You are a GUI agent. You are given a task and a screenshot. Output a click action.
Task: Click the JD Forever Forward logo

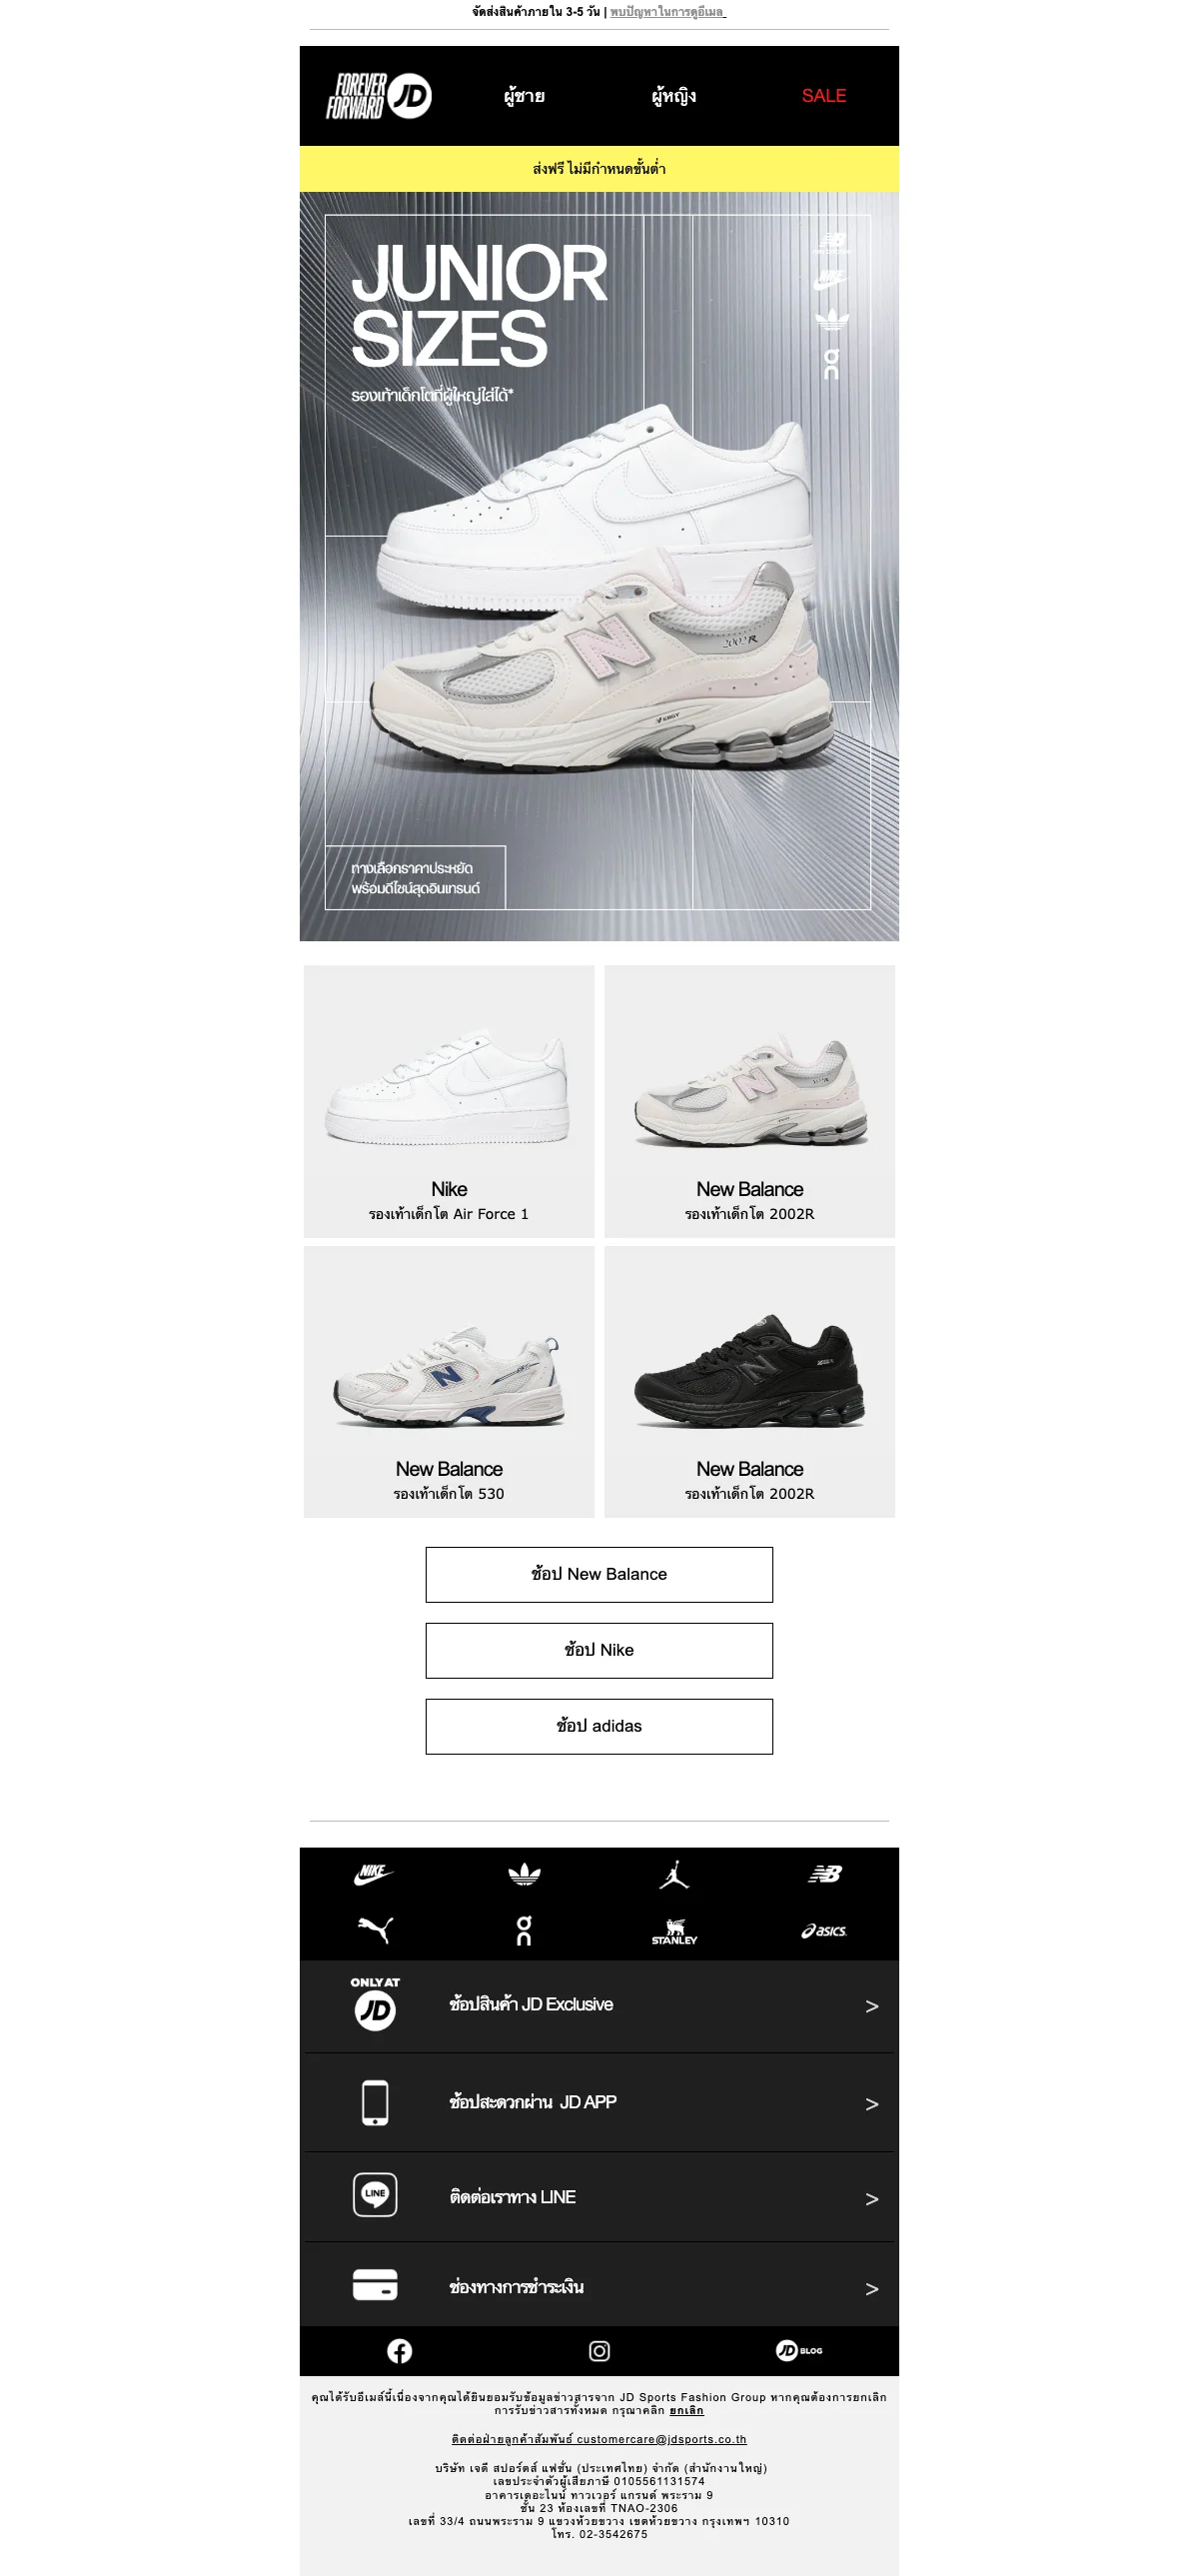[x=379, y=96]
